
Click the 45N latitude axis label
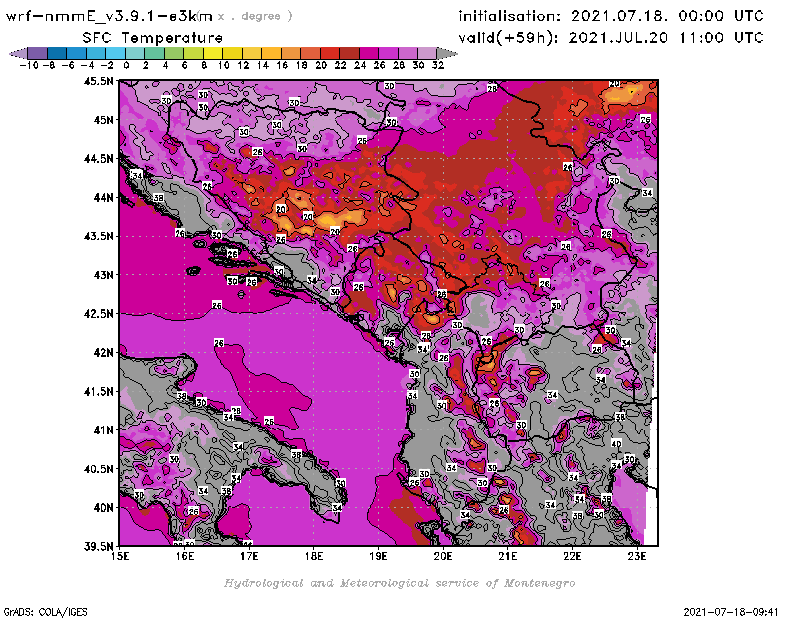coord(103,120)
